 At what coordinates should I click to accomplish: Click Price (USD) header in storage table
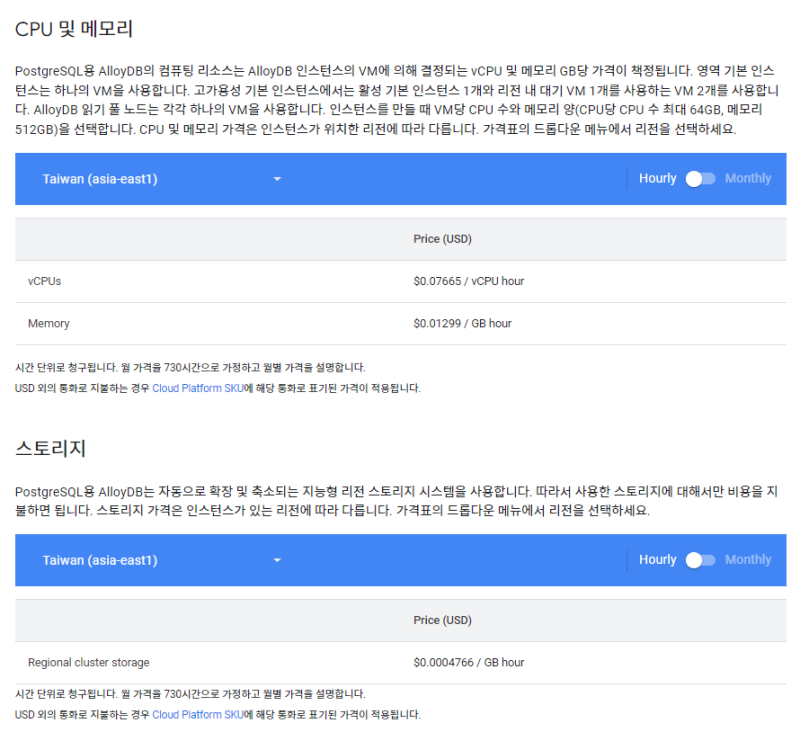tap(442, 620)
